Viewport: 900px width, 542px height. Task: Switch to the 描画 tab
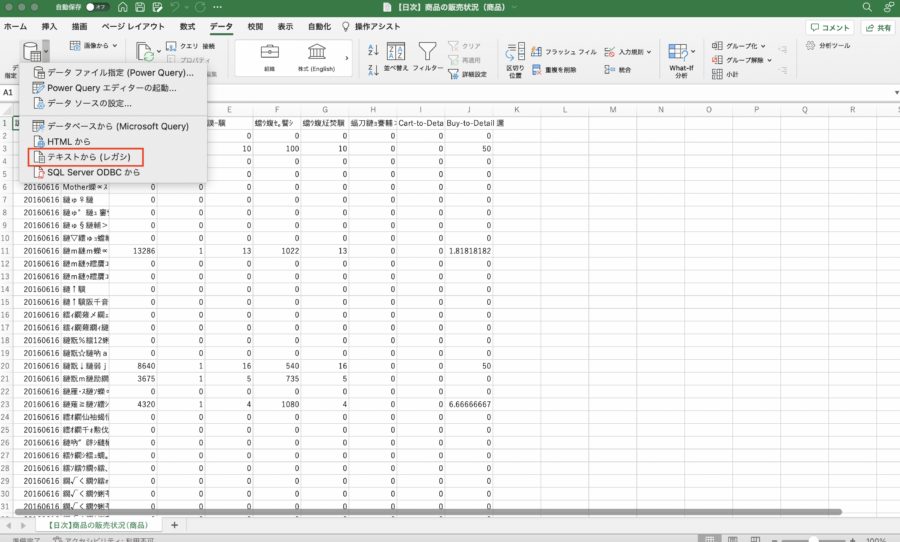tap(79, 26)
